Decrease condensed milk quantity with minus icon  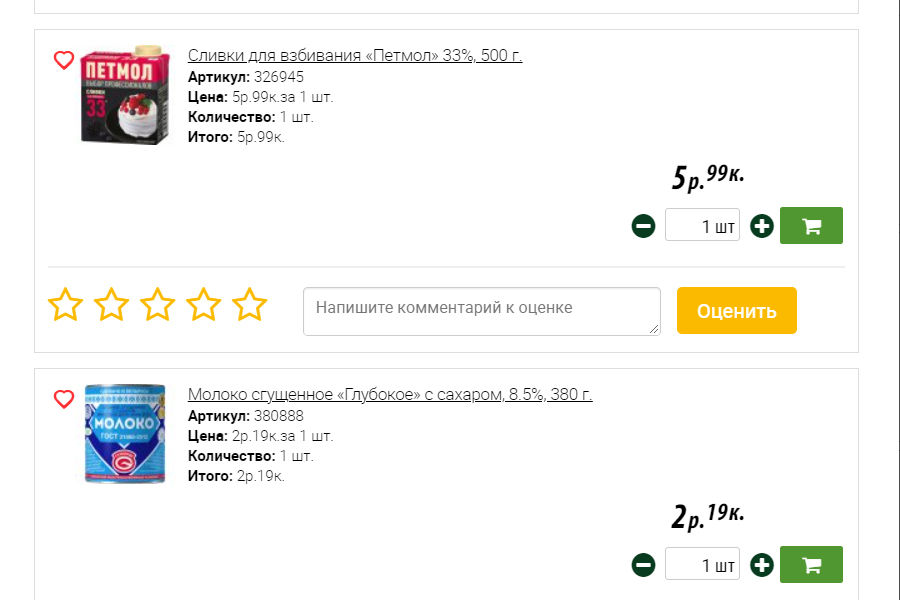pos(643,564)
